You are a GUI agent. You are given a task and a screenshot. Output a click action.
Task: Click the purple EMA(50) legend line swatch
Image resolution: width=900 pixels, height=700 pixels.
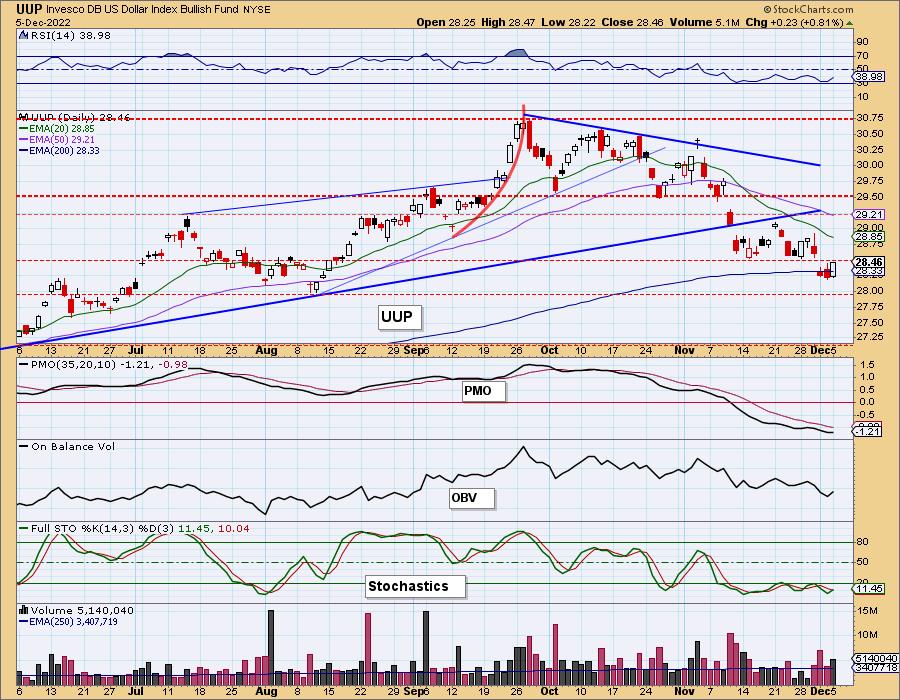24,139
